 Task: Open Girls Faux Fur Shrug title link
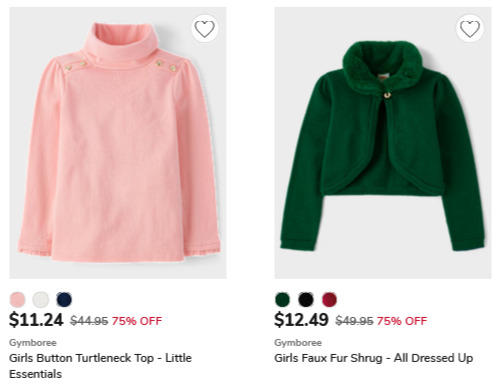pos(374,358)
